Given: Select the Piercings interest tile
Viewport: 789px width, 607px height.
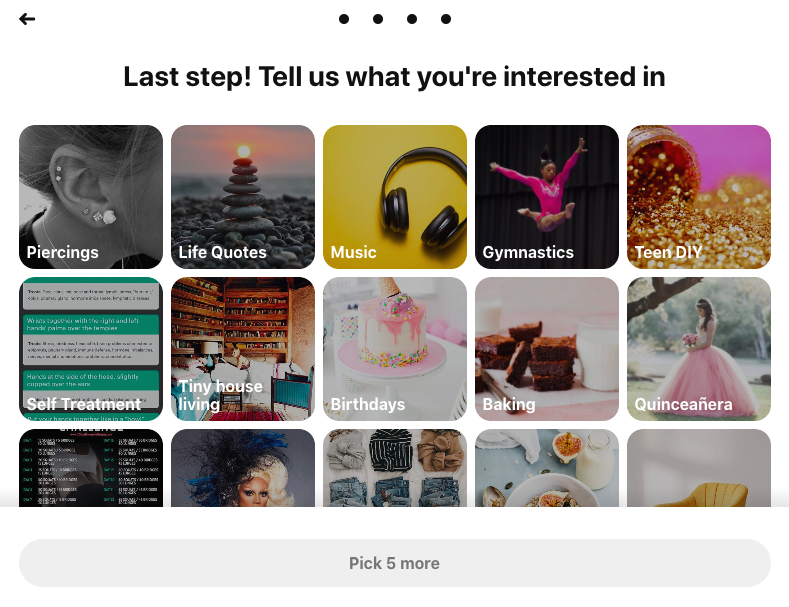Looking at the screenshot, I should [91, 197].
